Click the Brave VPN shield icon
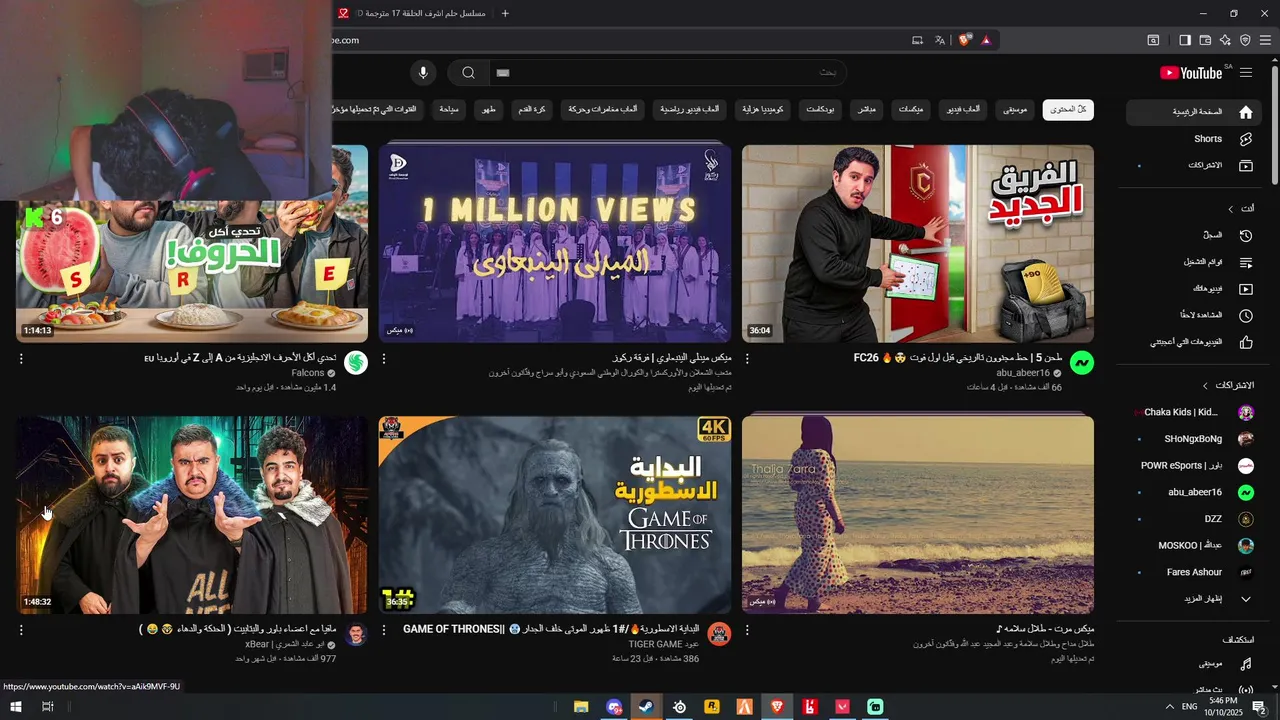 point(1245,40)
